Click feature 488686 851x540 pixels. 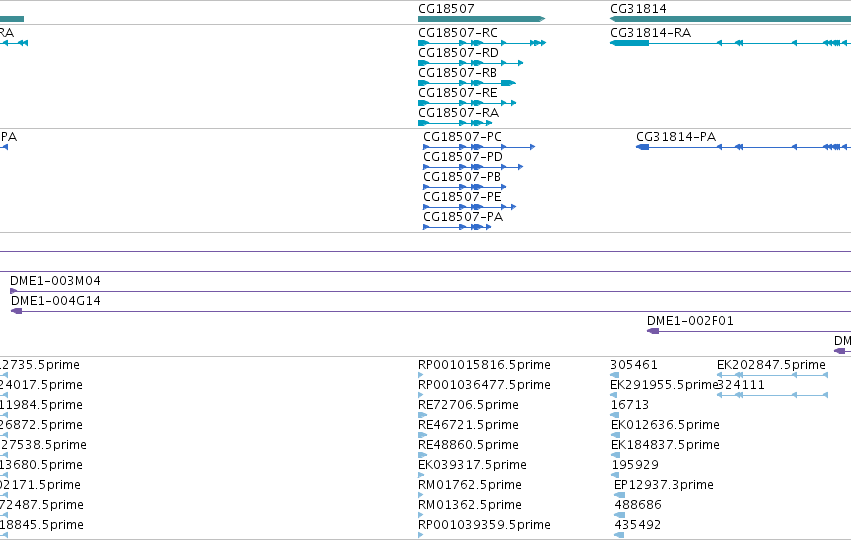638,505
